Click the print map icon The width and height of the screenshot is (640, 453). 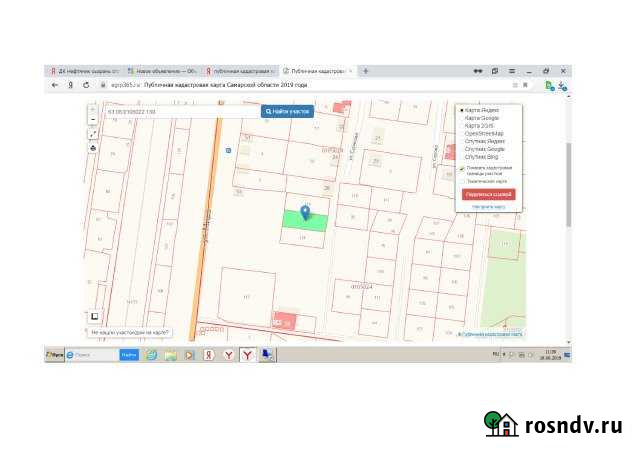pos(93,147)
